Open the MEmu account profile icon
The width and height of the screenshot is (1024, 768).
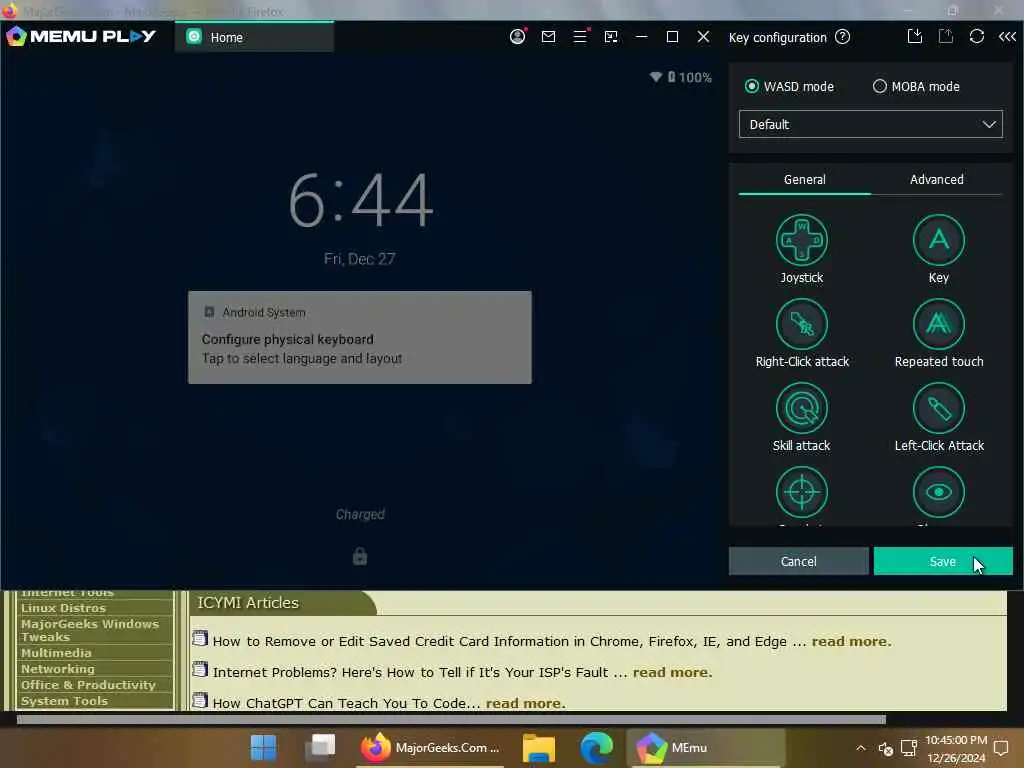coord(517,37)
